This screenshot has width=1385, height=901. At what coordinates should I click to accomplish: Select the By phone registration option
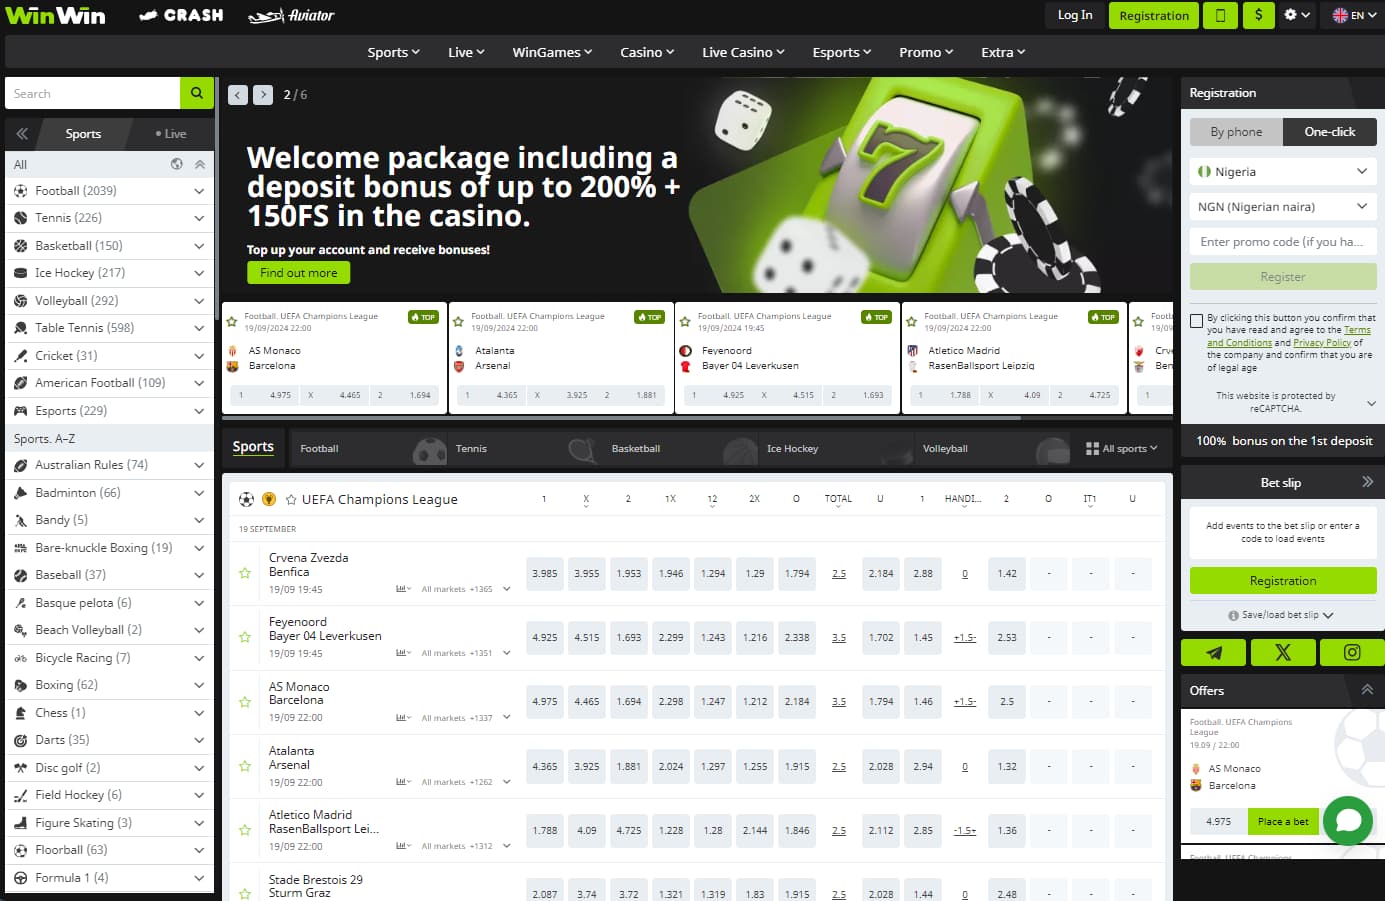coord(1236,132)
